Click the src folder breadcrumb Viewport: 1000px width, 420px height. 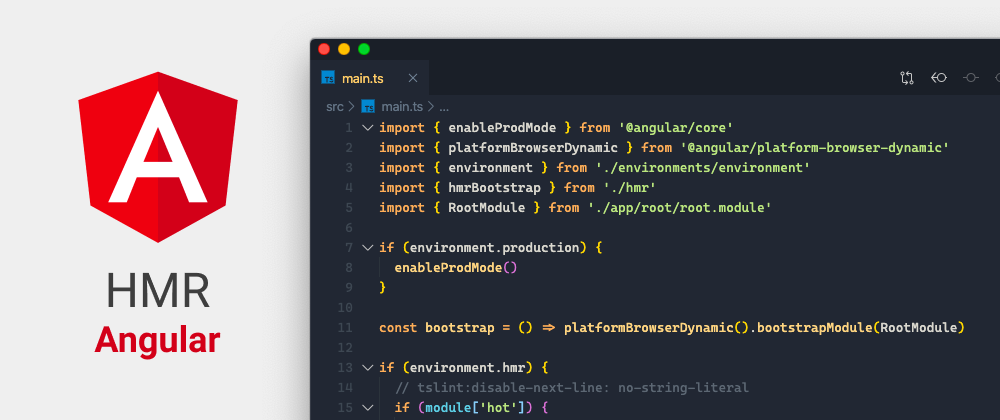(335, 106)
